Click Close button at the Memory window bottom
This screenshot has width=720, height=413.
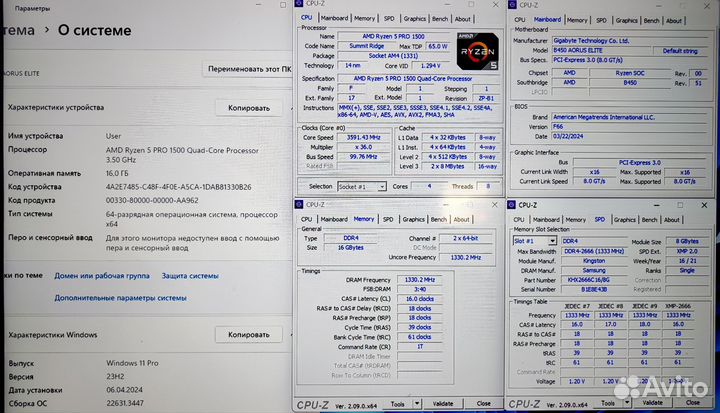[x=484, y=403]
